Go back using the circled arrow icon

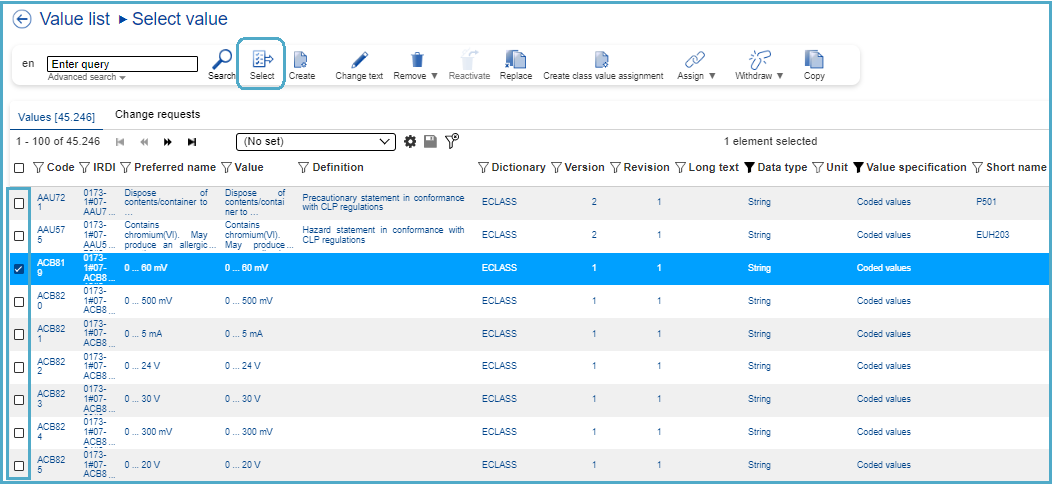[x=22, y=19]
